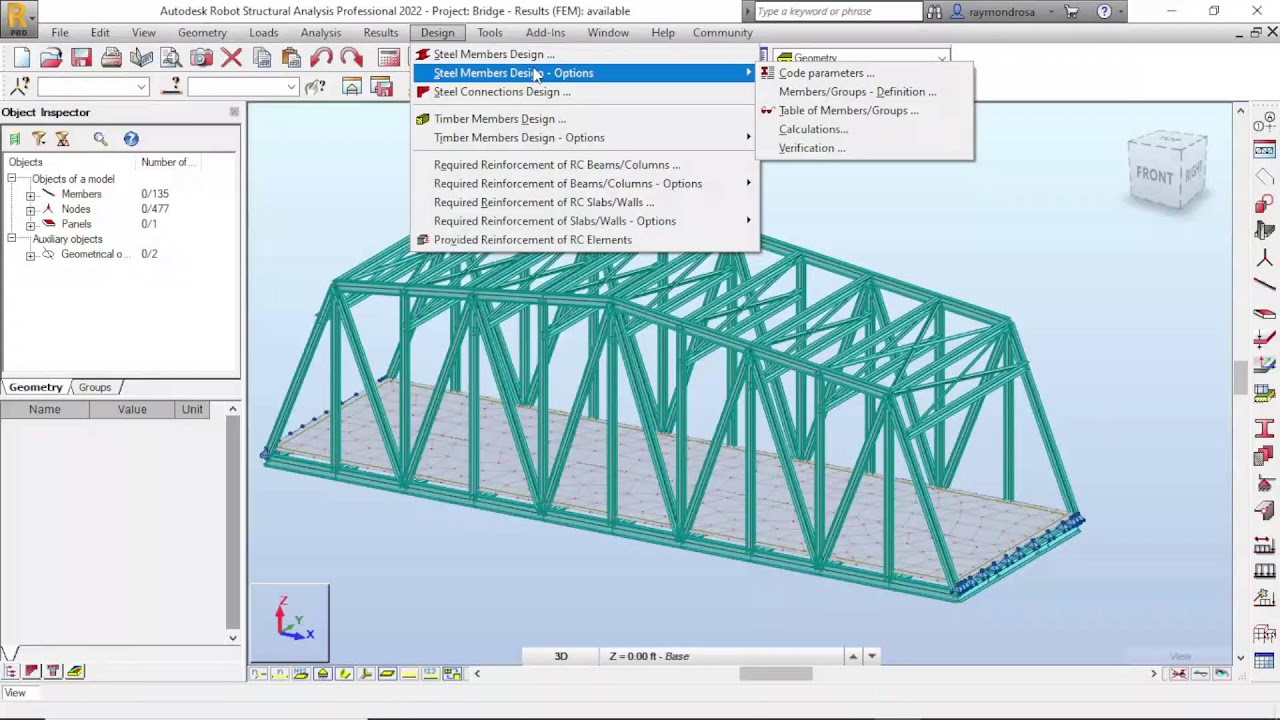
Task: Expand the Nodes tree node
Action: tap(30, 209)
